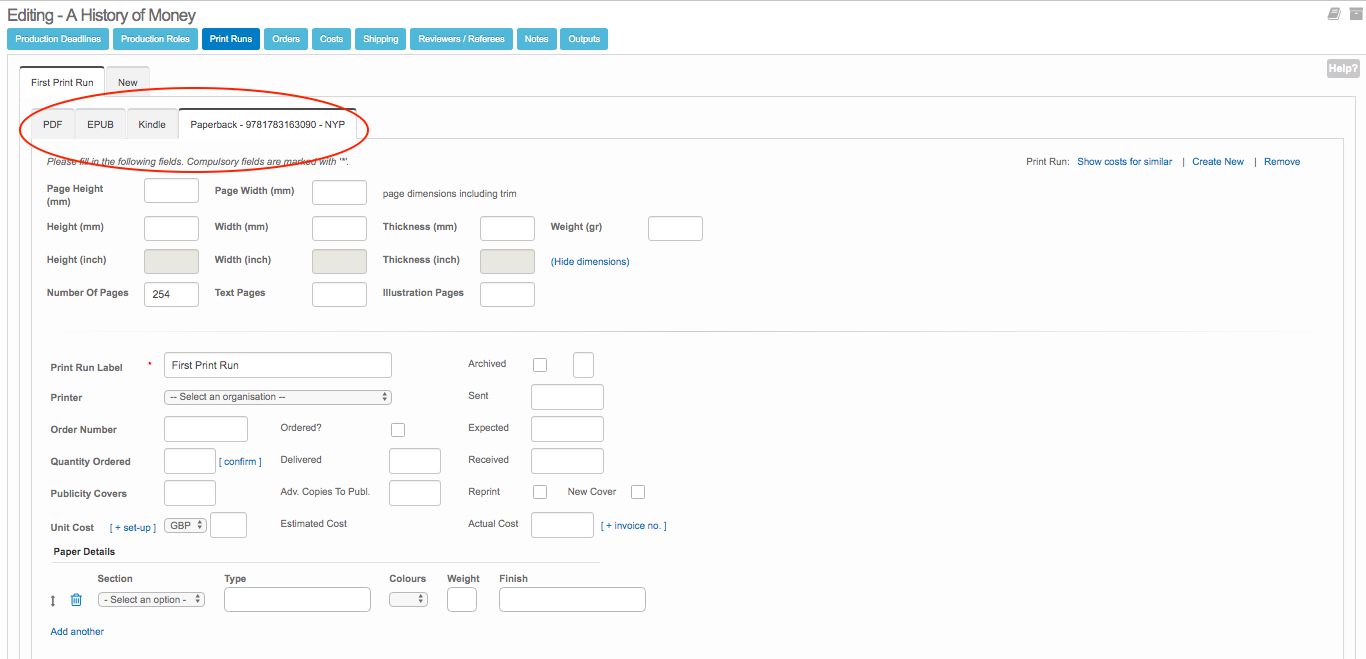Click the Help? button
The height and width of the screenshot is (659, 1366).
tap(1342, 68)
